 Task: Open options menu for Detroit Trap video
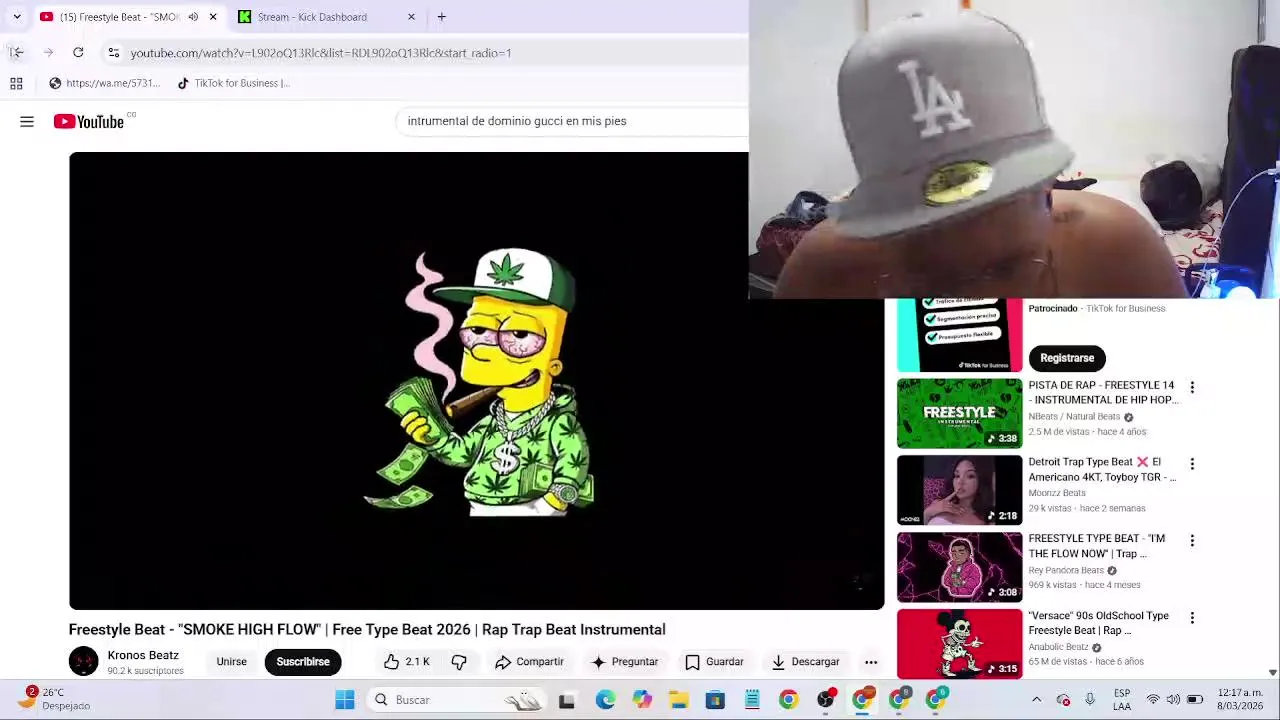pyautogui.click(x=1192, y=464)
